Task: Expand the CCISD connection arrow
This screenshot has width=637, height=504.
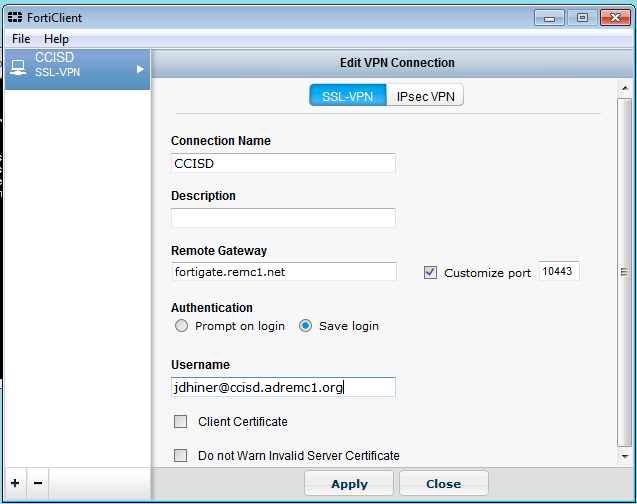Action: [140, 69]
